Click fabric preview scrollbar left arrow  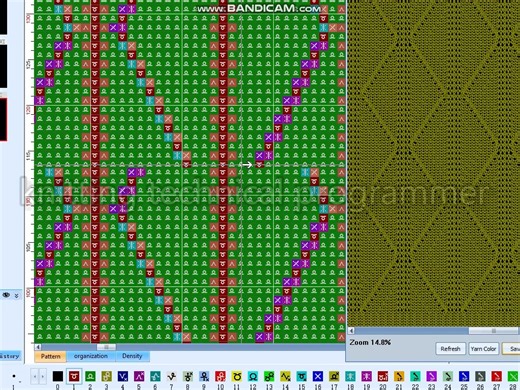click(351, 331)
